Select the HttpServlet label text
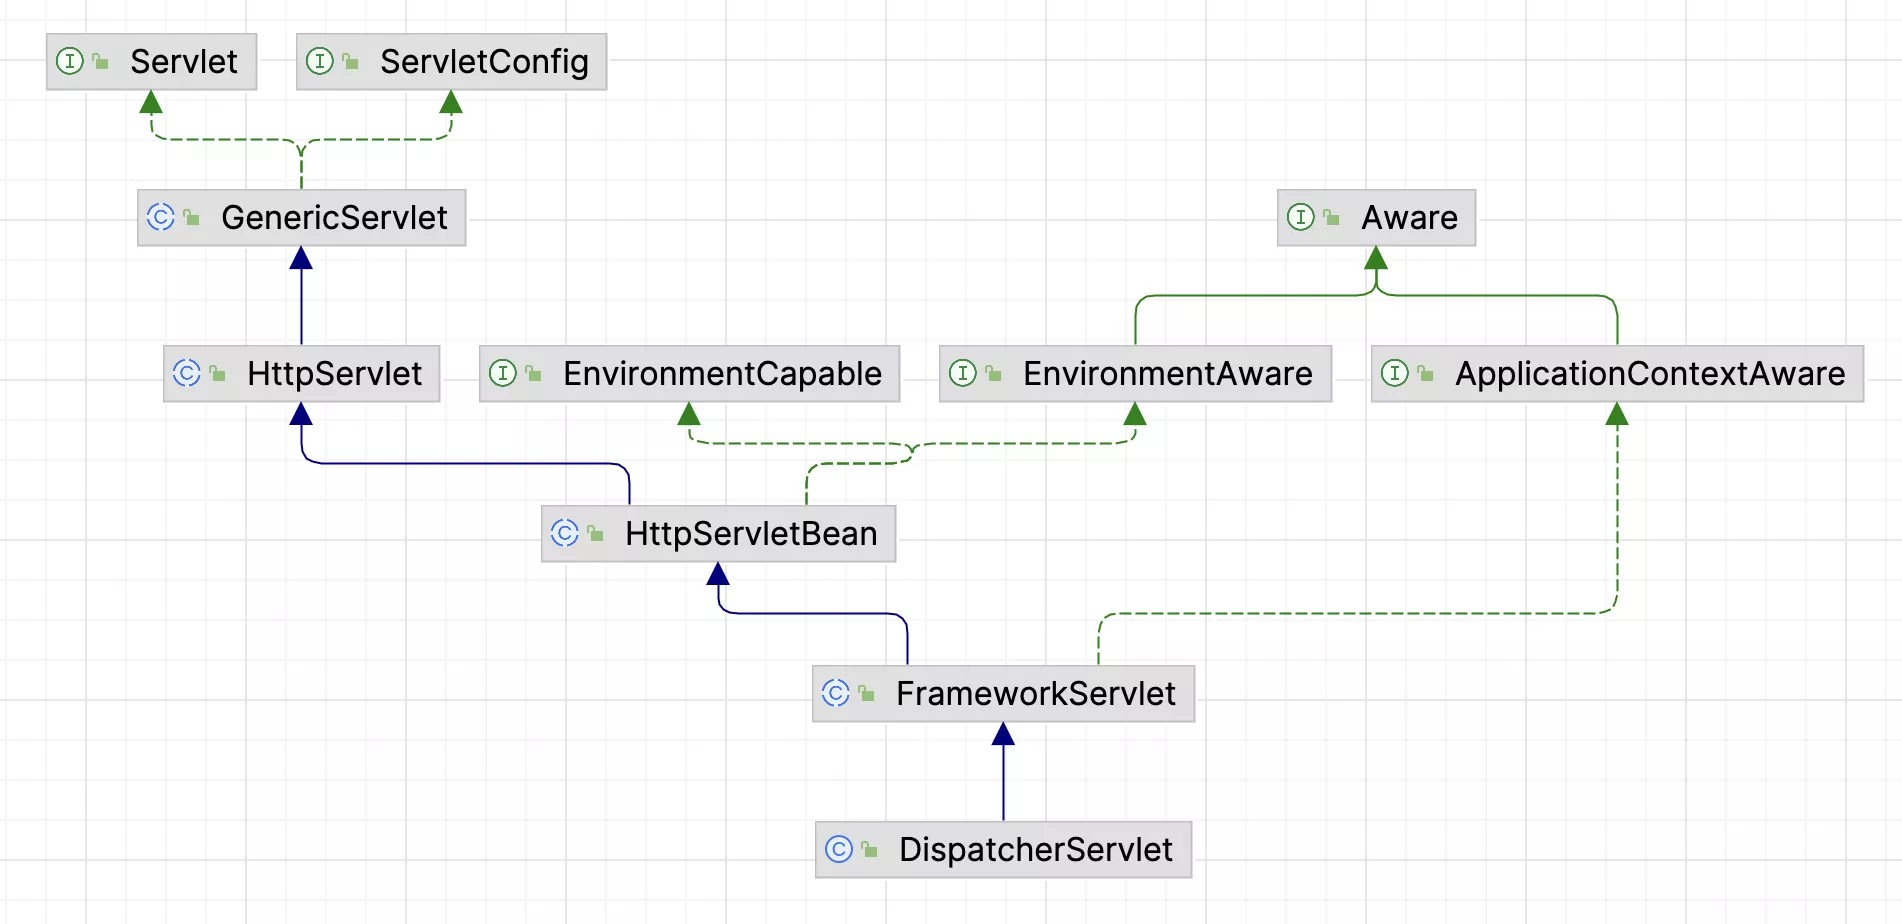 335,374
